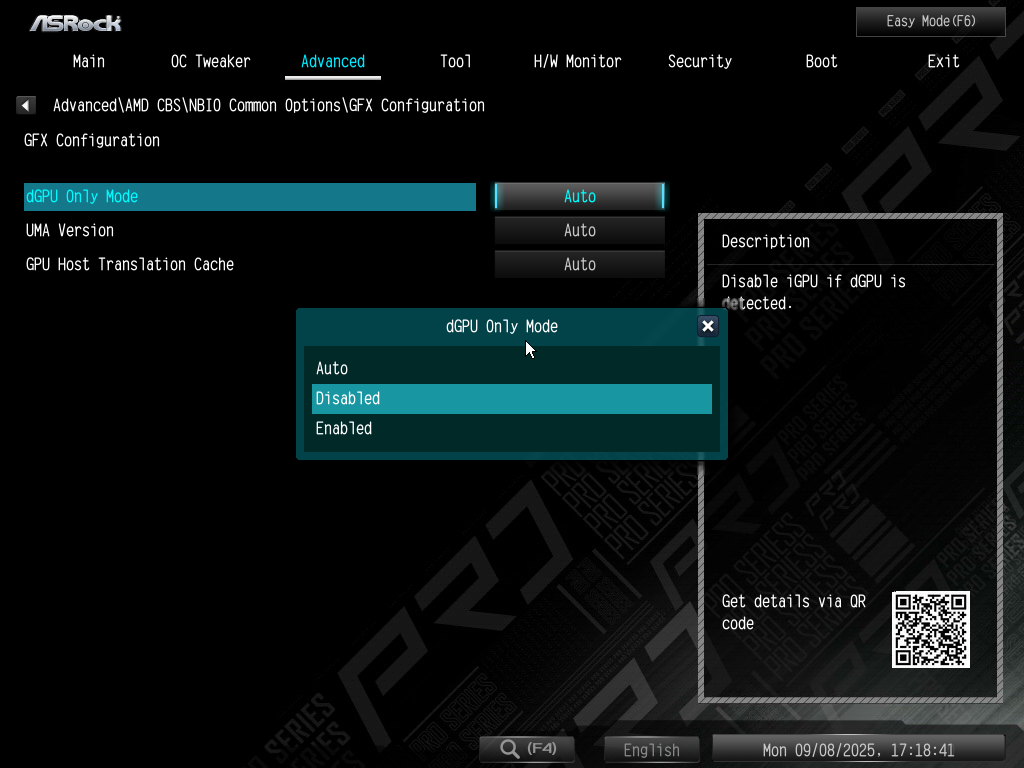Screen dimensions: 1024x768
Task: Click the English language button
Action: pos(651,750)
